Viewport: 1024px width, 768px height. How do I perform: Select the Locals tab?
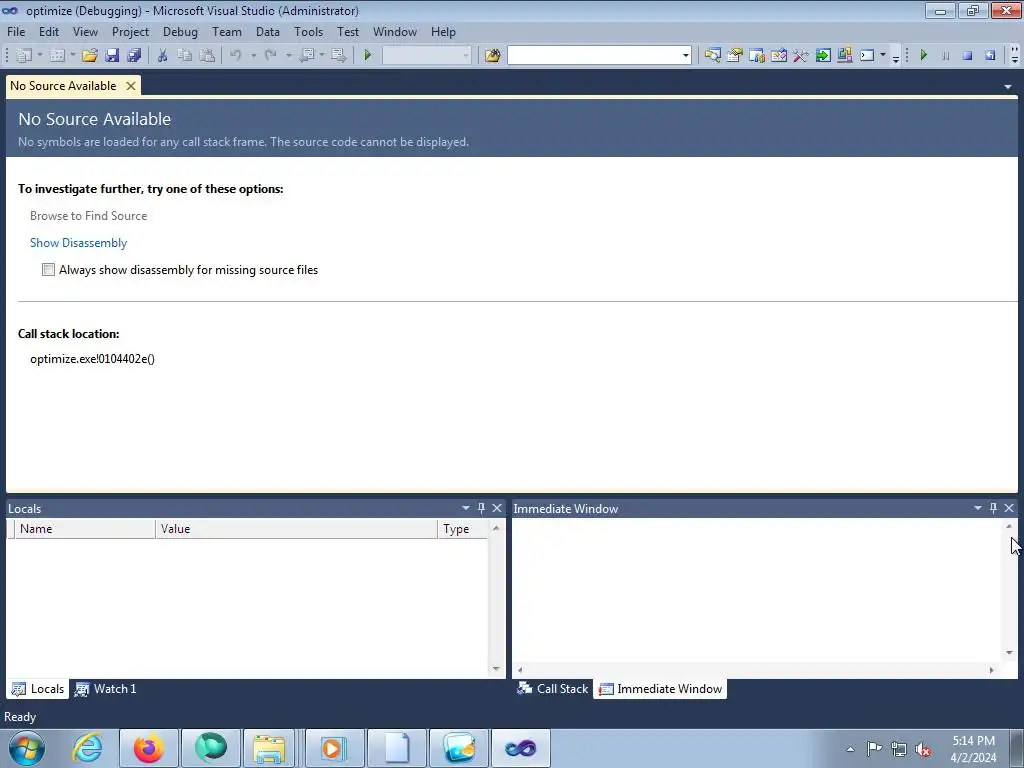pyautogui.click(x=38, y=688)
